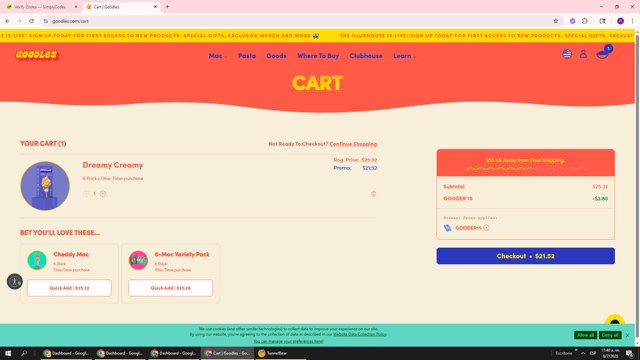Click the GOODER 15 discount -$3.80
The width and height of the screenshot is (640, 360).
[x=600, y=199]
